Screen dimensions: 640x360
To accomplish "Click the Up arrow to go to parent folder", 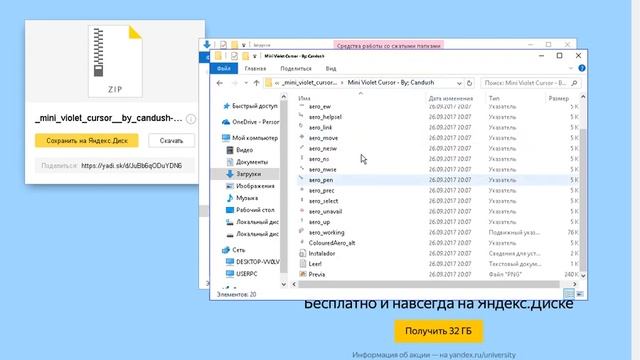I will 256,83.
